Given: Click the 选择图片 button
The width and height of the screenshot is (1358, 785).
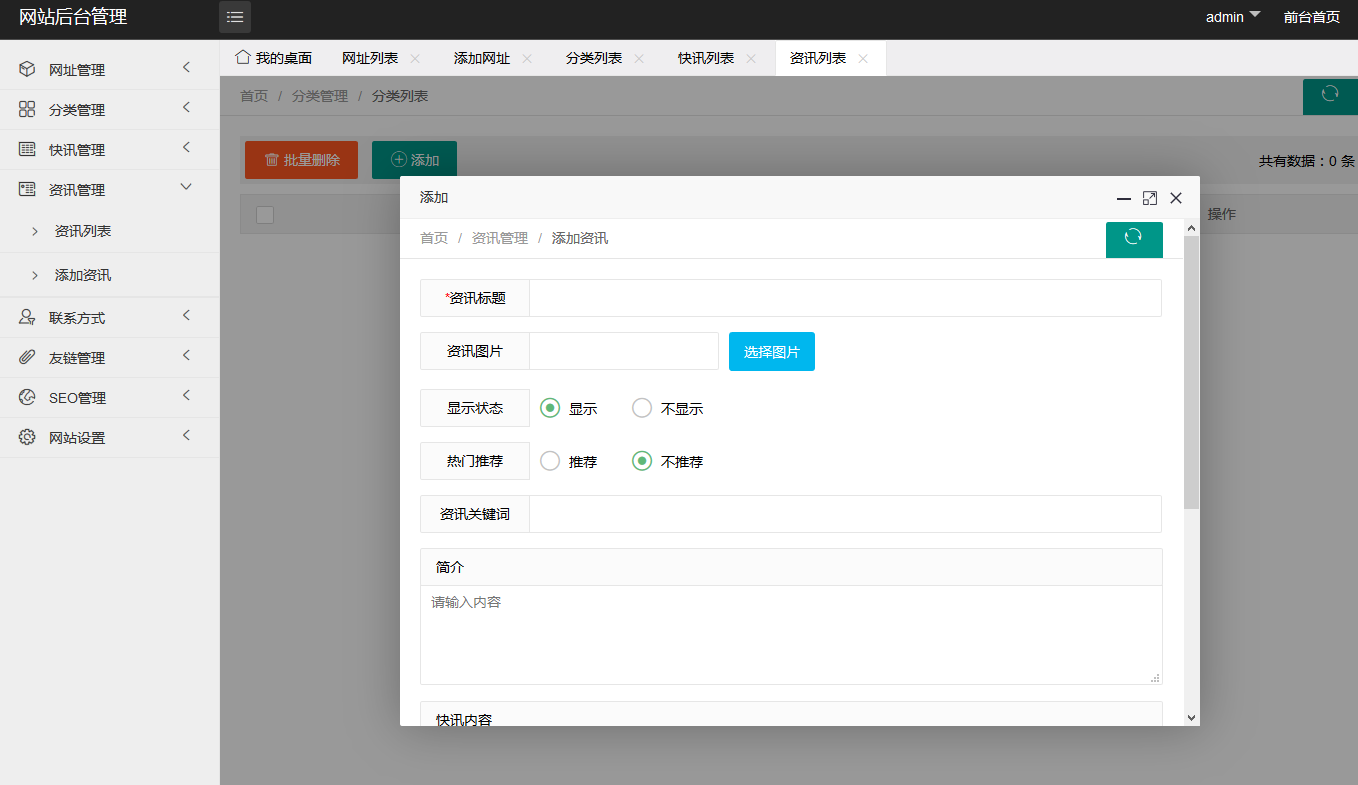Looking at the screenshot, I should click(771, 352).
